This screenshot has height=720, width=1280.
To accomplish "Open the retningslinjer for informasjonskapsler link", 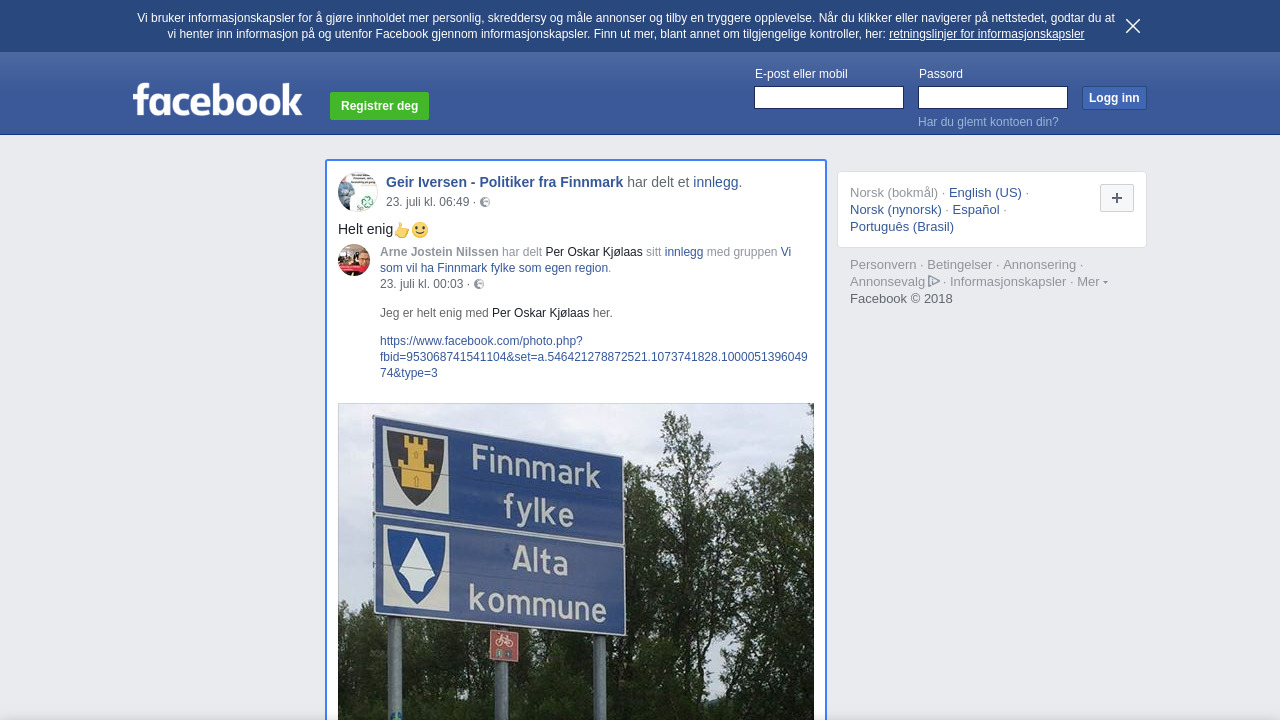I will coord(986,34).
